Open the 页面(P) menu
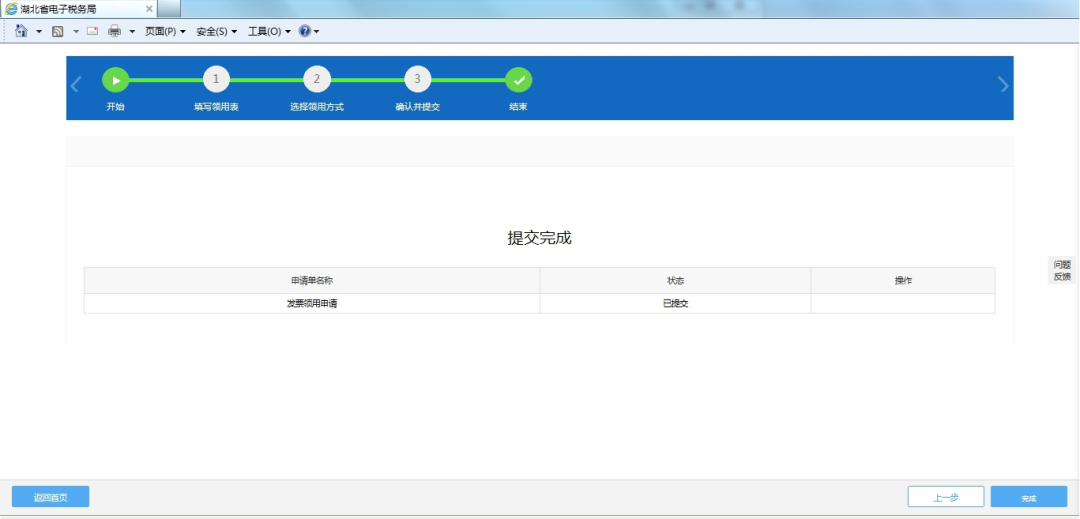Viewport: 1080px width, 519px height. pyautogui.click(x=165, y=32)
